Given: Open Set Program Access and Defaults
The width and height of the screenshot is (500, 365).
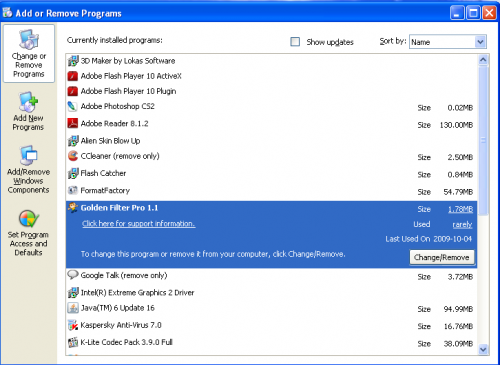Looking at the screenshot, I should coord(28,233).
